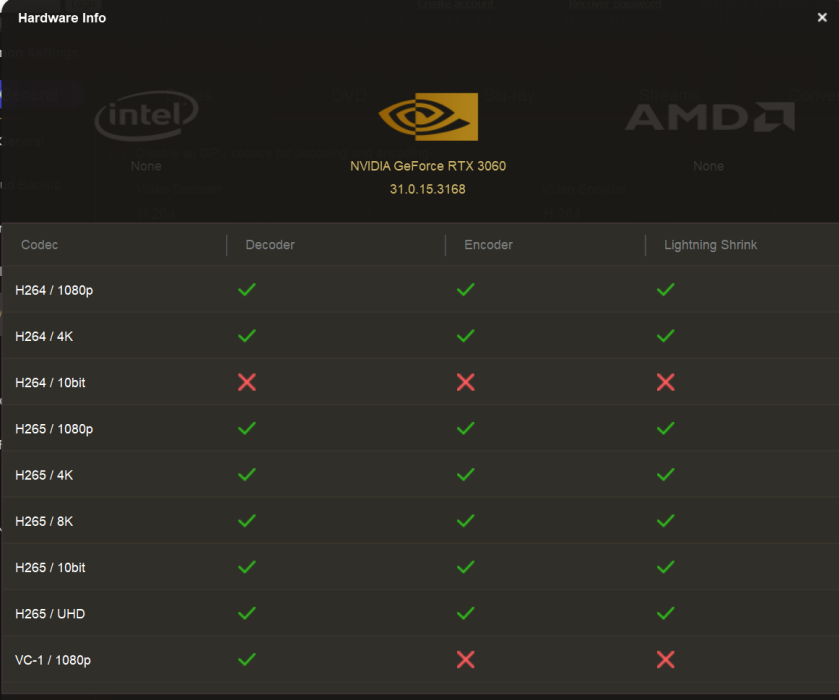The image size is (839, 700).
Task: Click the AMD logo icon
Action: point(709,117)
